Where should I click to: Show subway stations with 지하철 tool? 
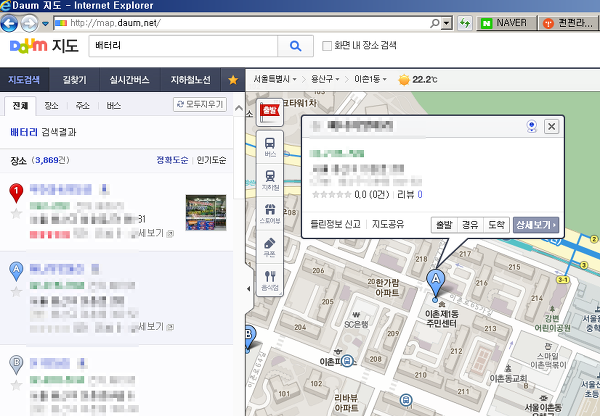coord(270,181)
